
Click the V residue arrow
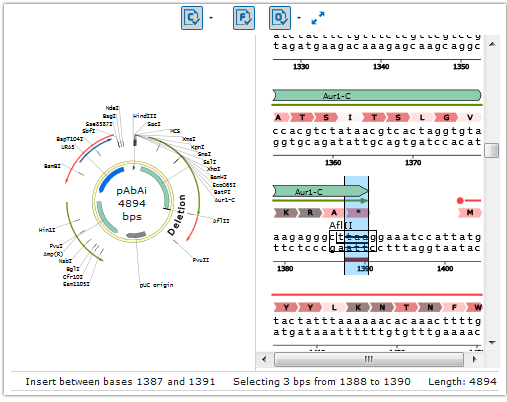coord(470,117)
